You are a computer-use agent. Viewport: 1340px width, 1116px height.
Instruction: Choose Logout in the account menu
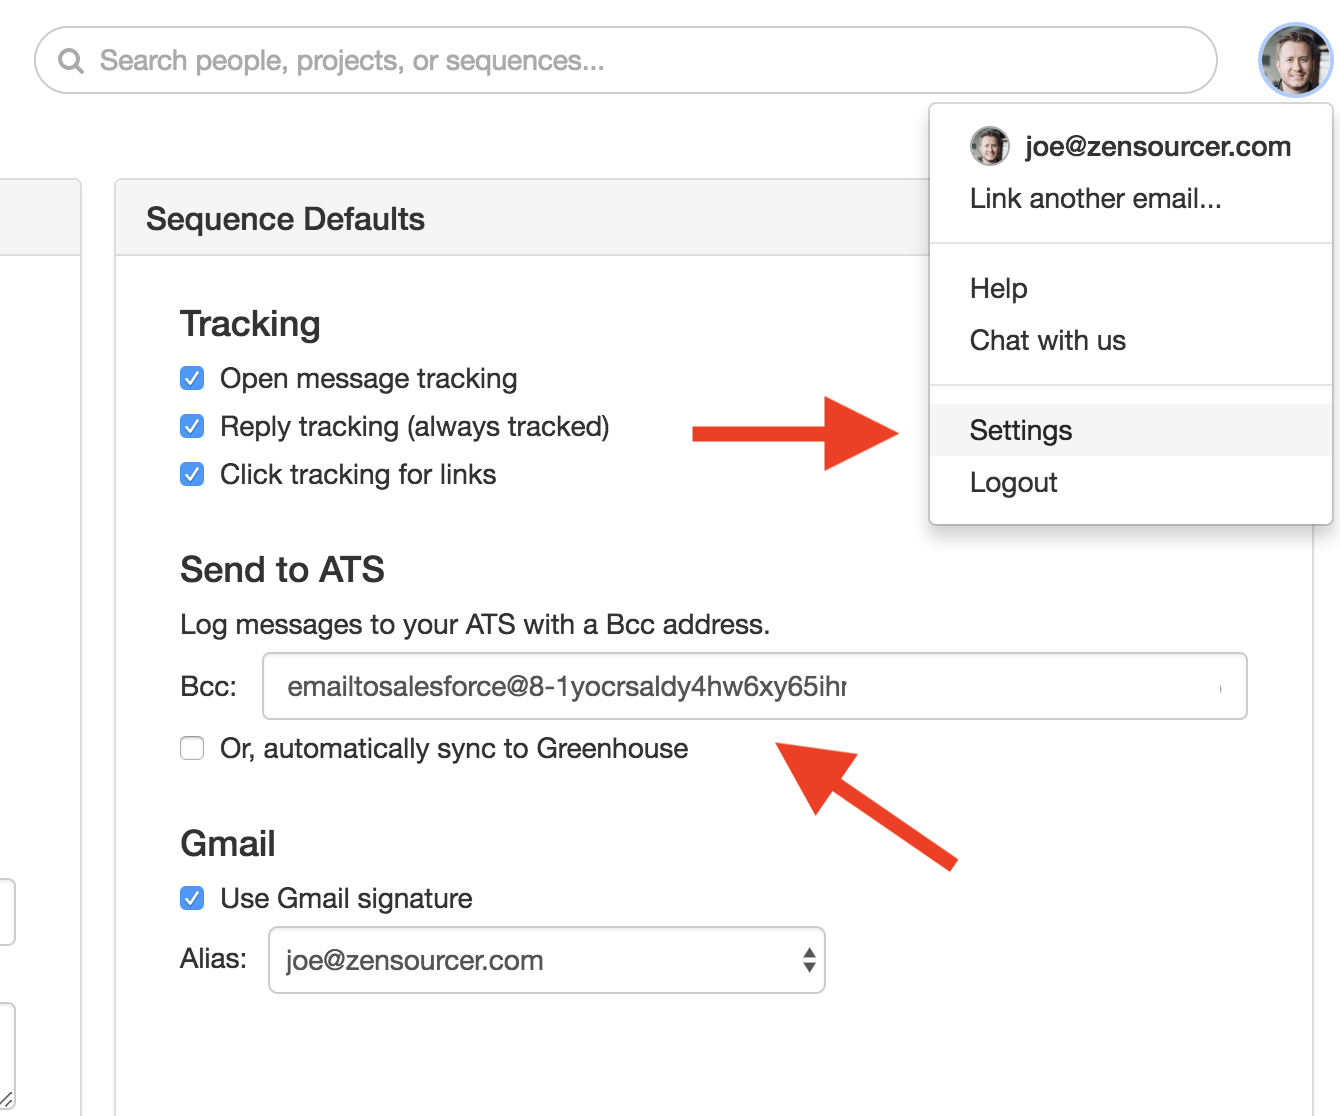[x=1013, y=482]
